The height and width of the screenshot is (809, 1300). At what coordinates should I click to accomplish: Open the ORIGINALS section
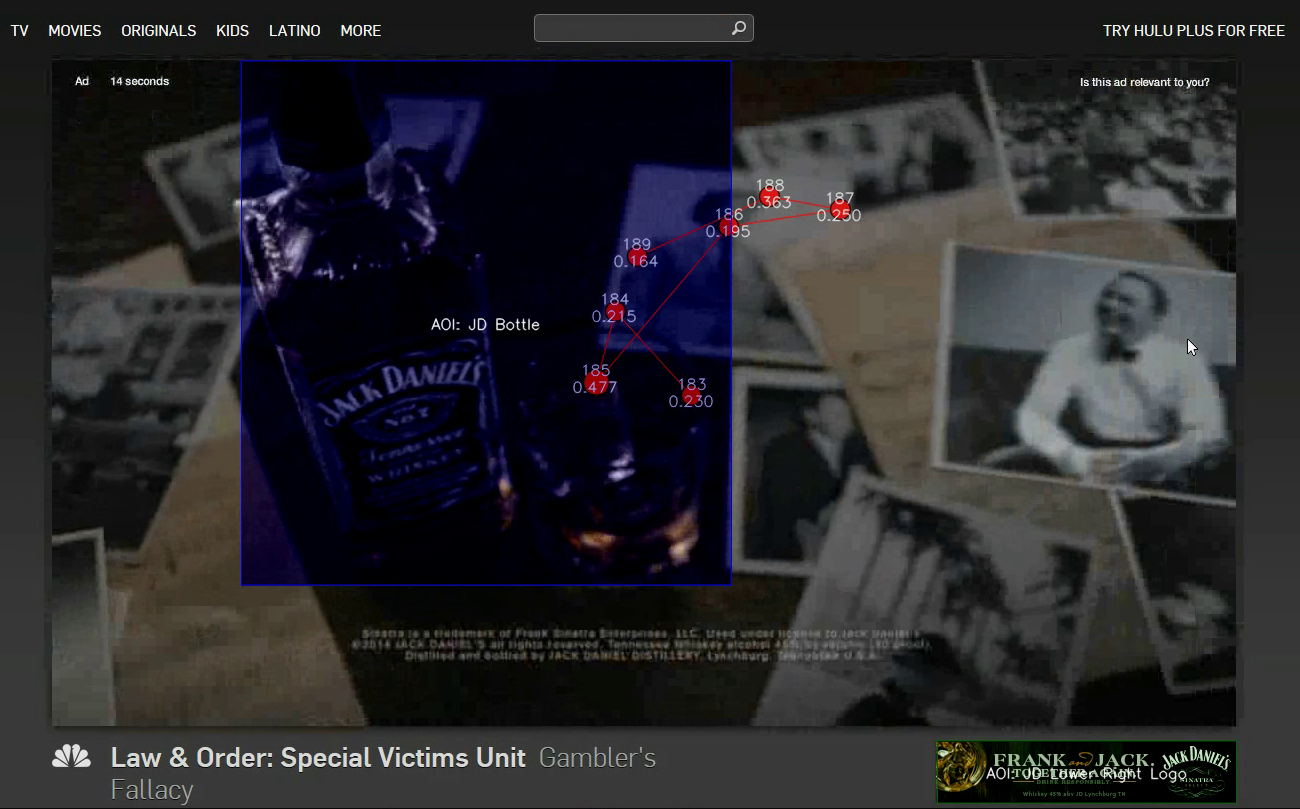click(159, 31)
